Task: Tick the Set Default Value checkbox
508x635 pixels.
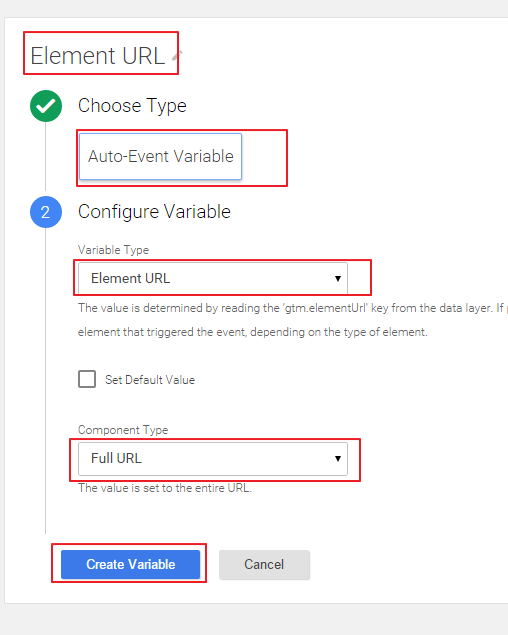Action: pos(87,379)
